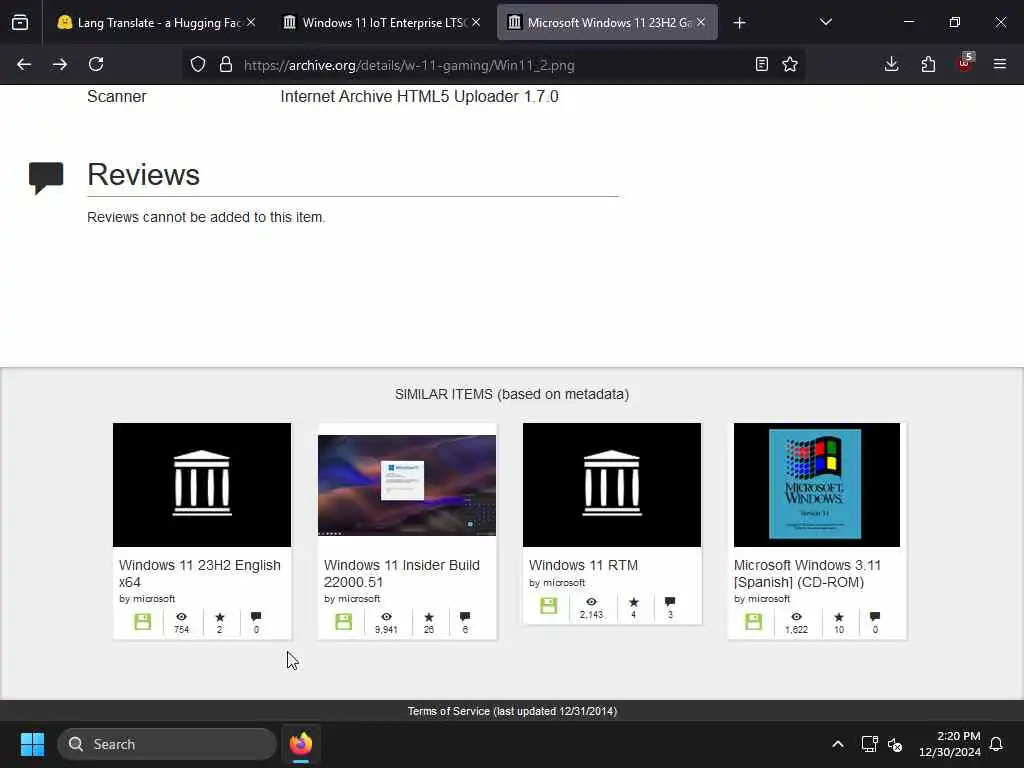Toggle reader view icon in address bar
1024x768 pixels.
pos(761,64)
